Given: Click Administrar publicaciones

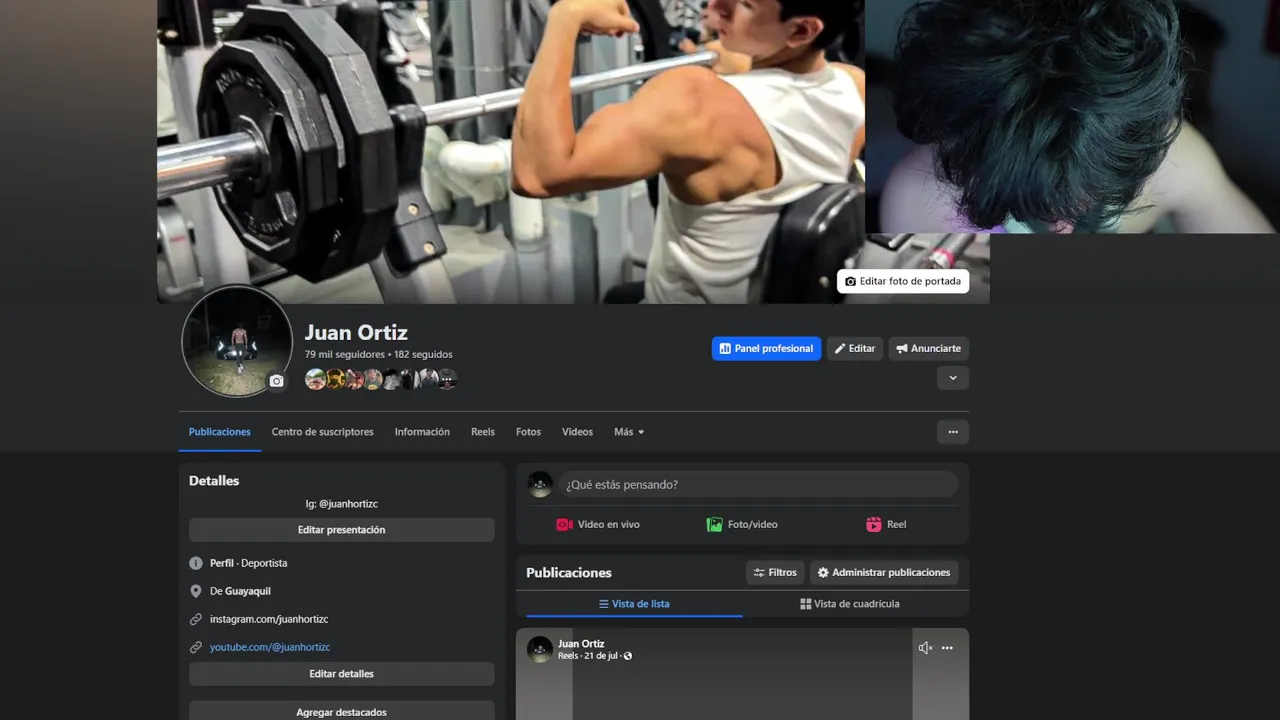Looking at the screenshot, I should point(884,573).
